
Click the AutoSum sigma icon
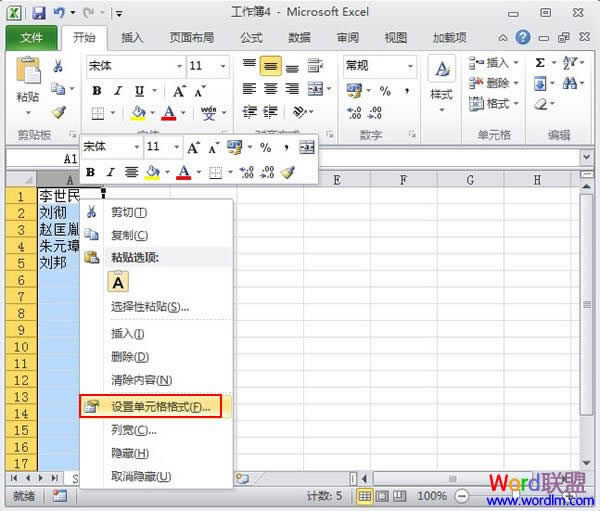pyautogui.click(x=540, y=63)
